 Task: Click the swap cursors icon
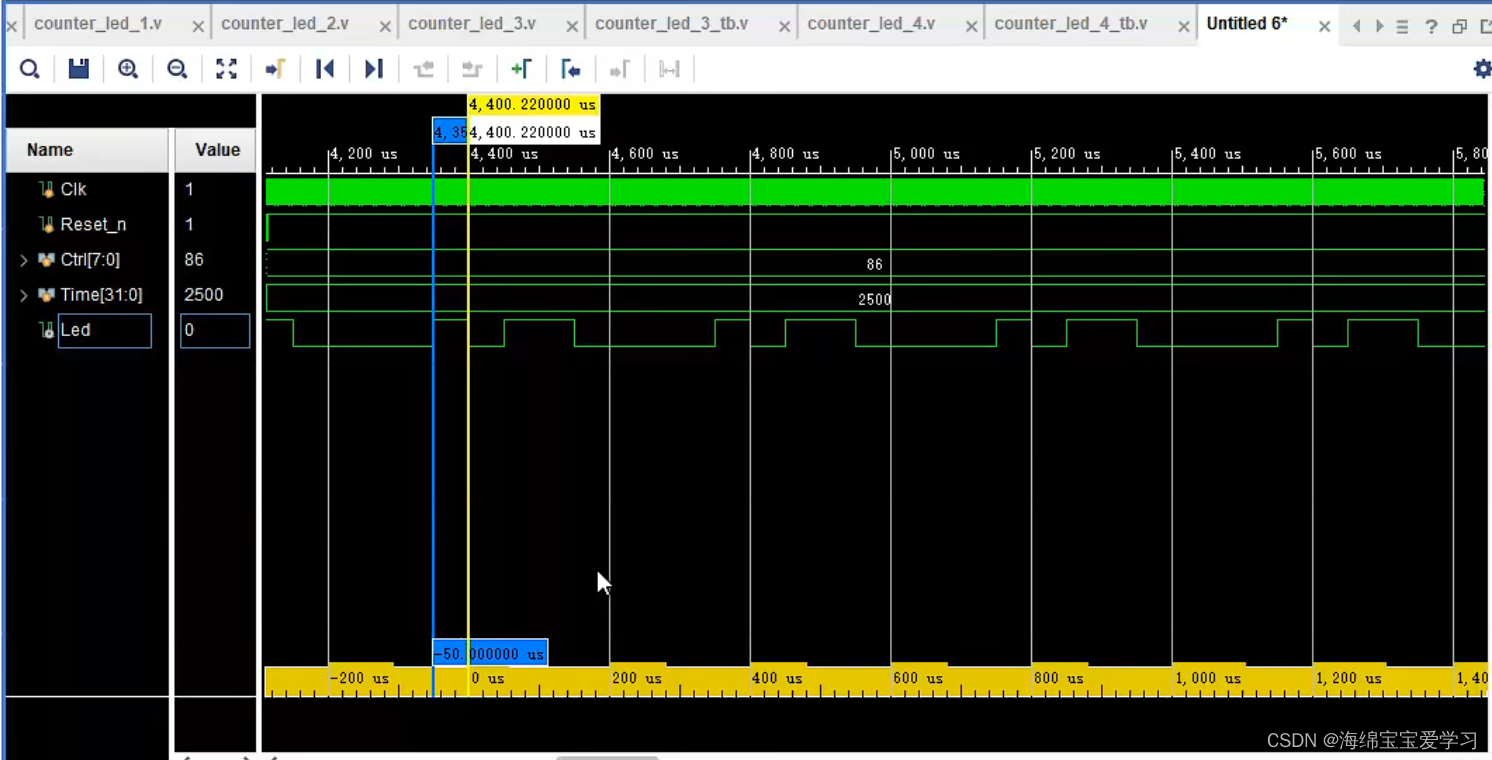click(x=669, y=69)
